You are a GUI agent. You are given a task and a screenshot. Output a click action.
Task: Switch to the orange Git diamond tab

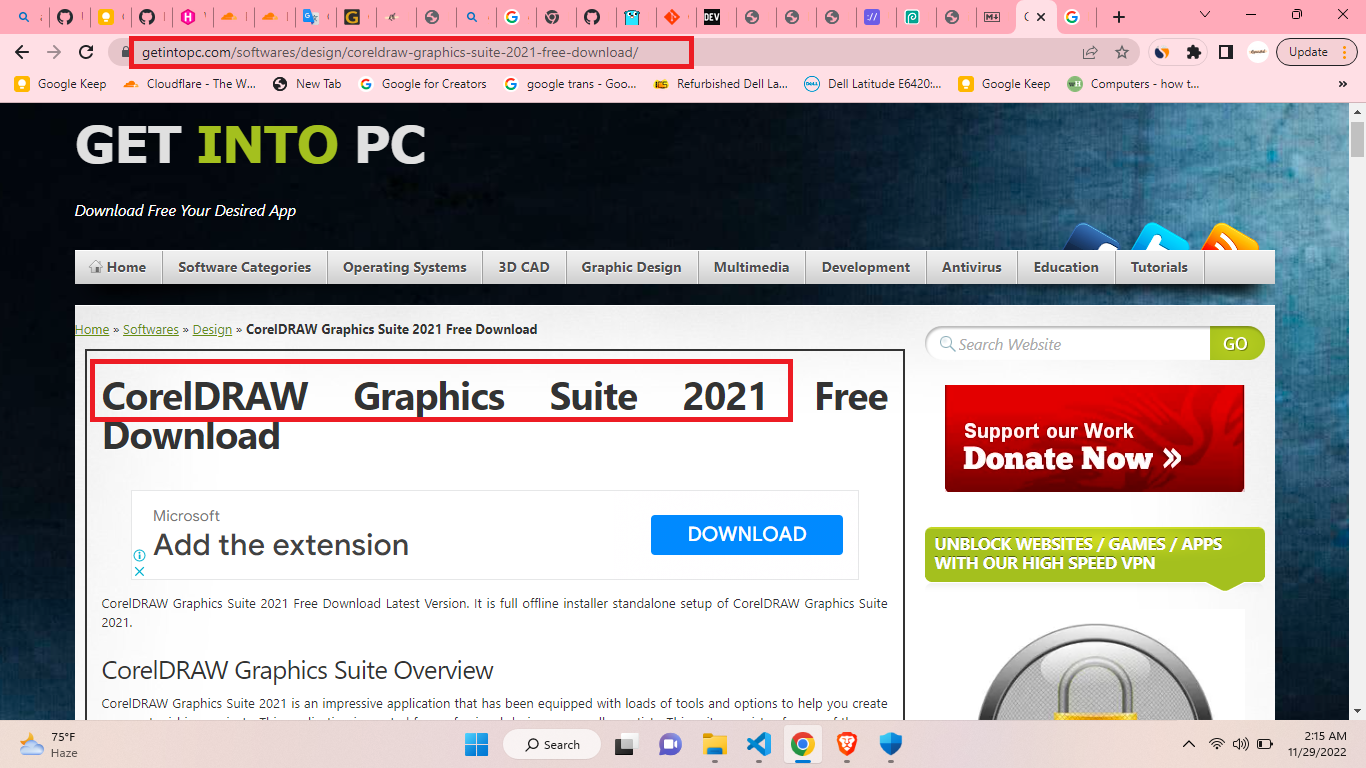(672, 17)
